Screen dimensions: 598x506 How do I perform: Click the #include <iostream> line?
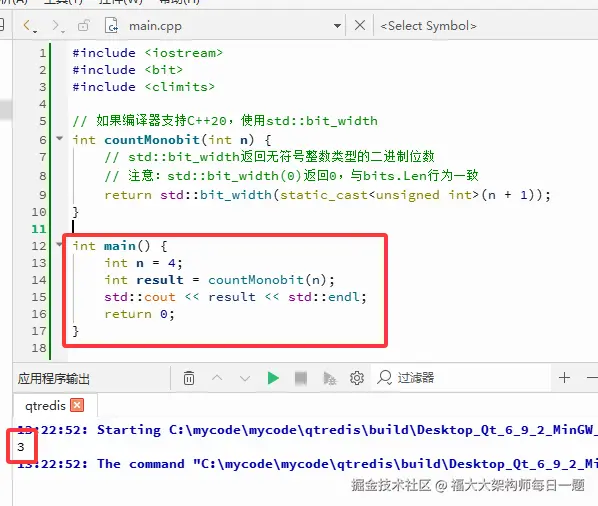pyautogui.click(x=148, y=53)
